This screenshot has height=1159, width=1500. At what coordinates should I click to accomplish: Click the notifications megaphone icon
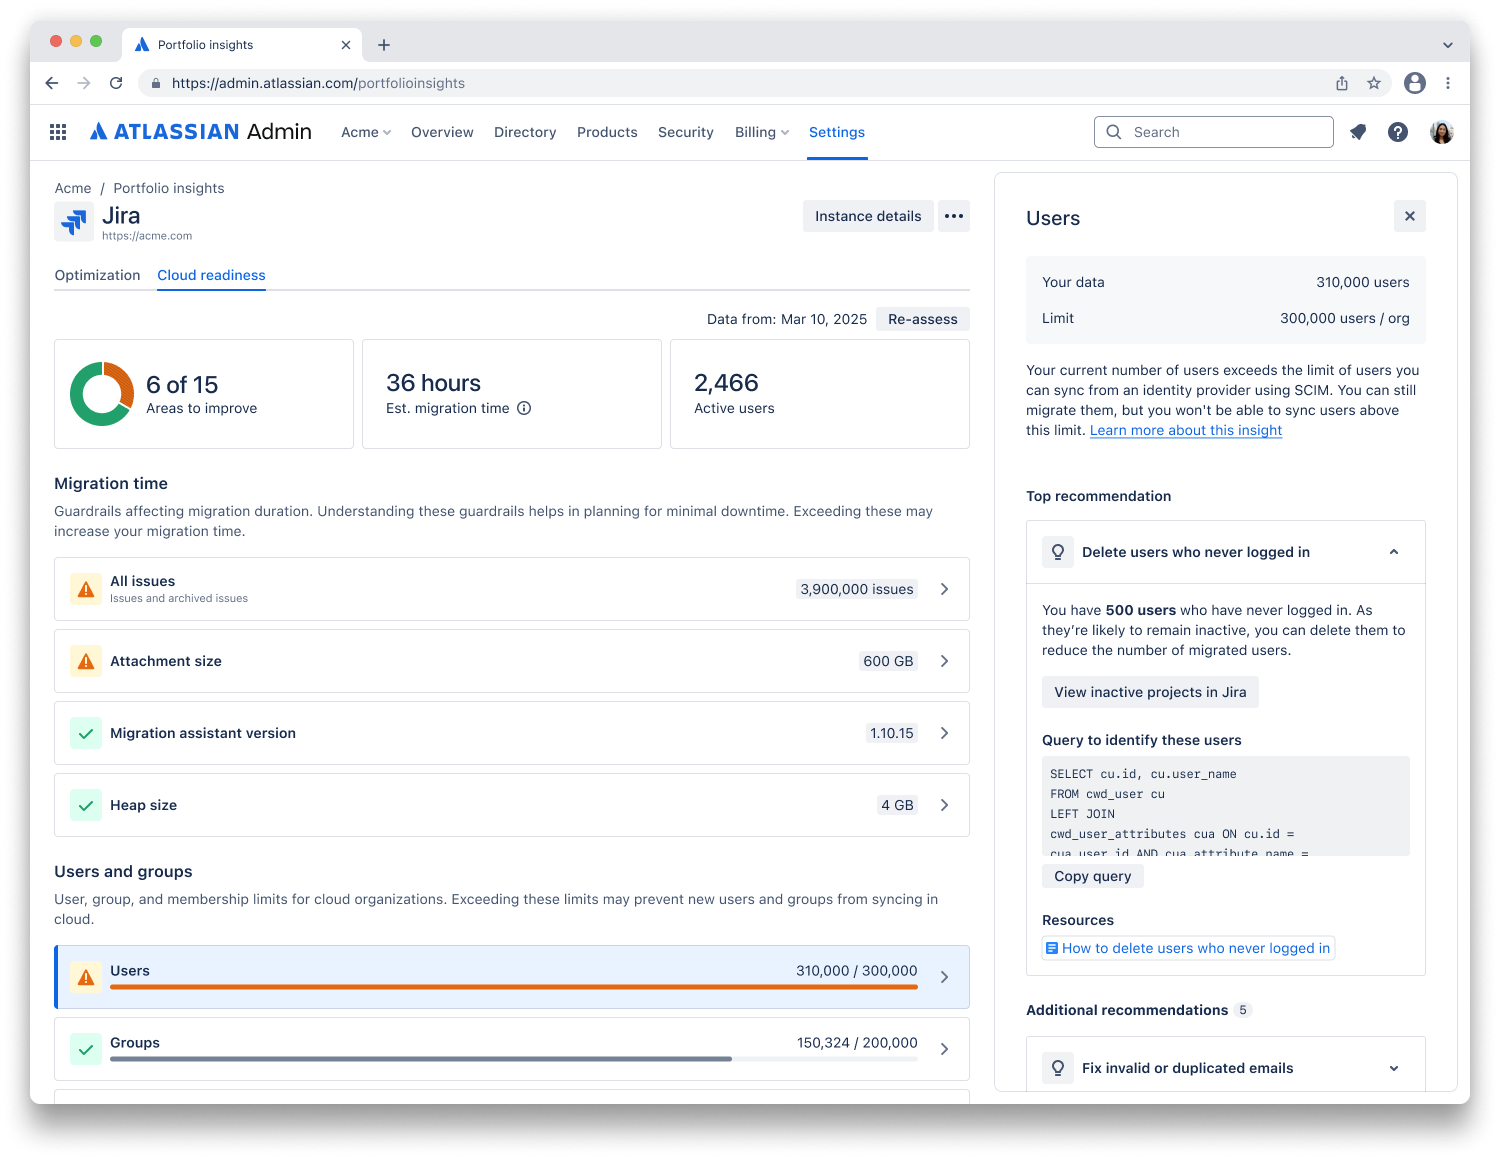click(1358, 132)
